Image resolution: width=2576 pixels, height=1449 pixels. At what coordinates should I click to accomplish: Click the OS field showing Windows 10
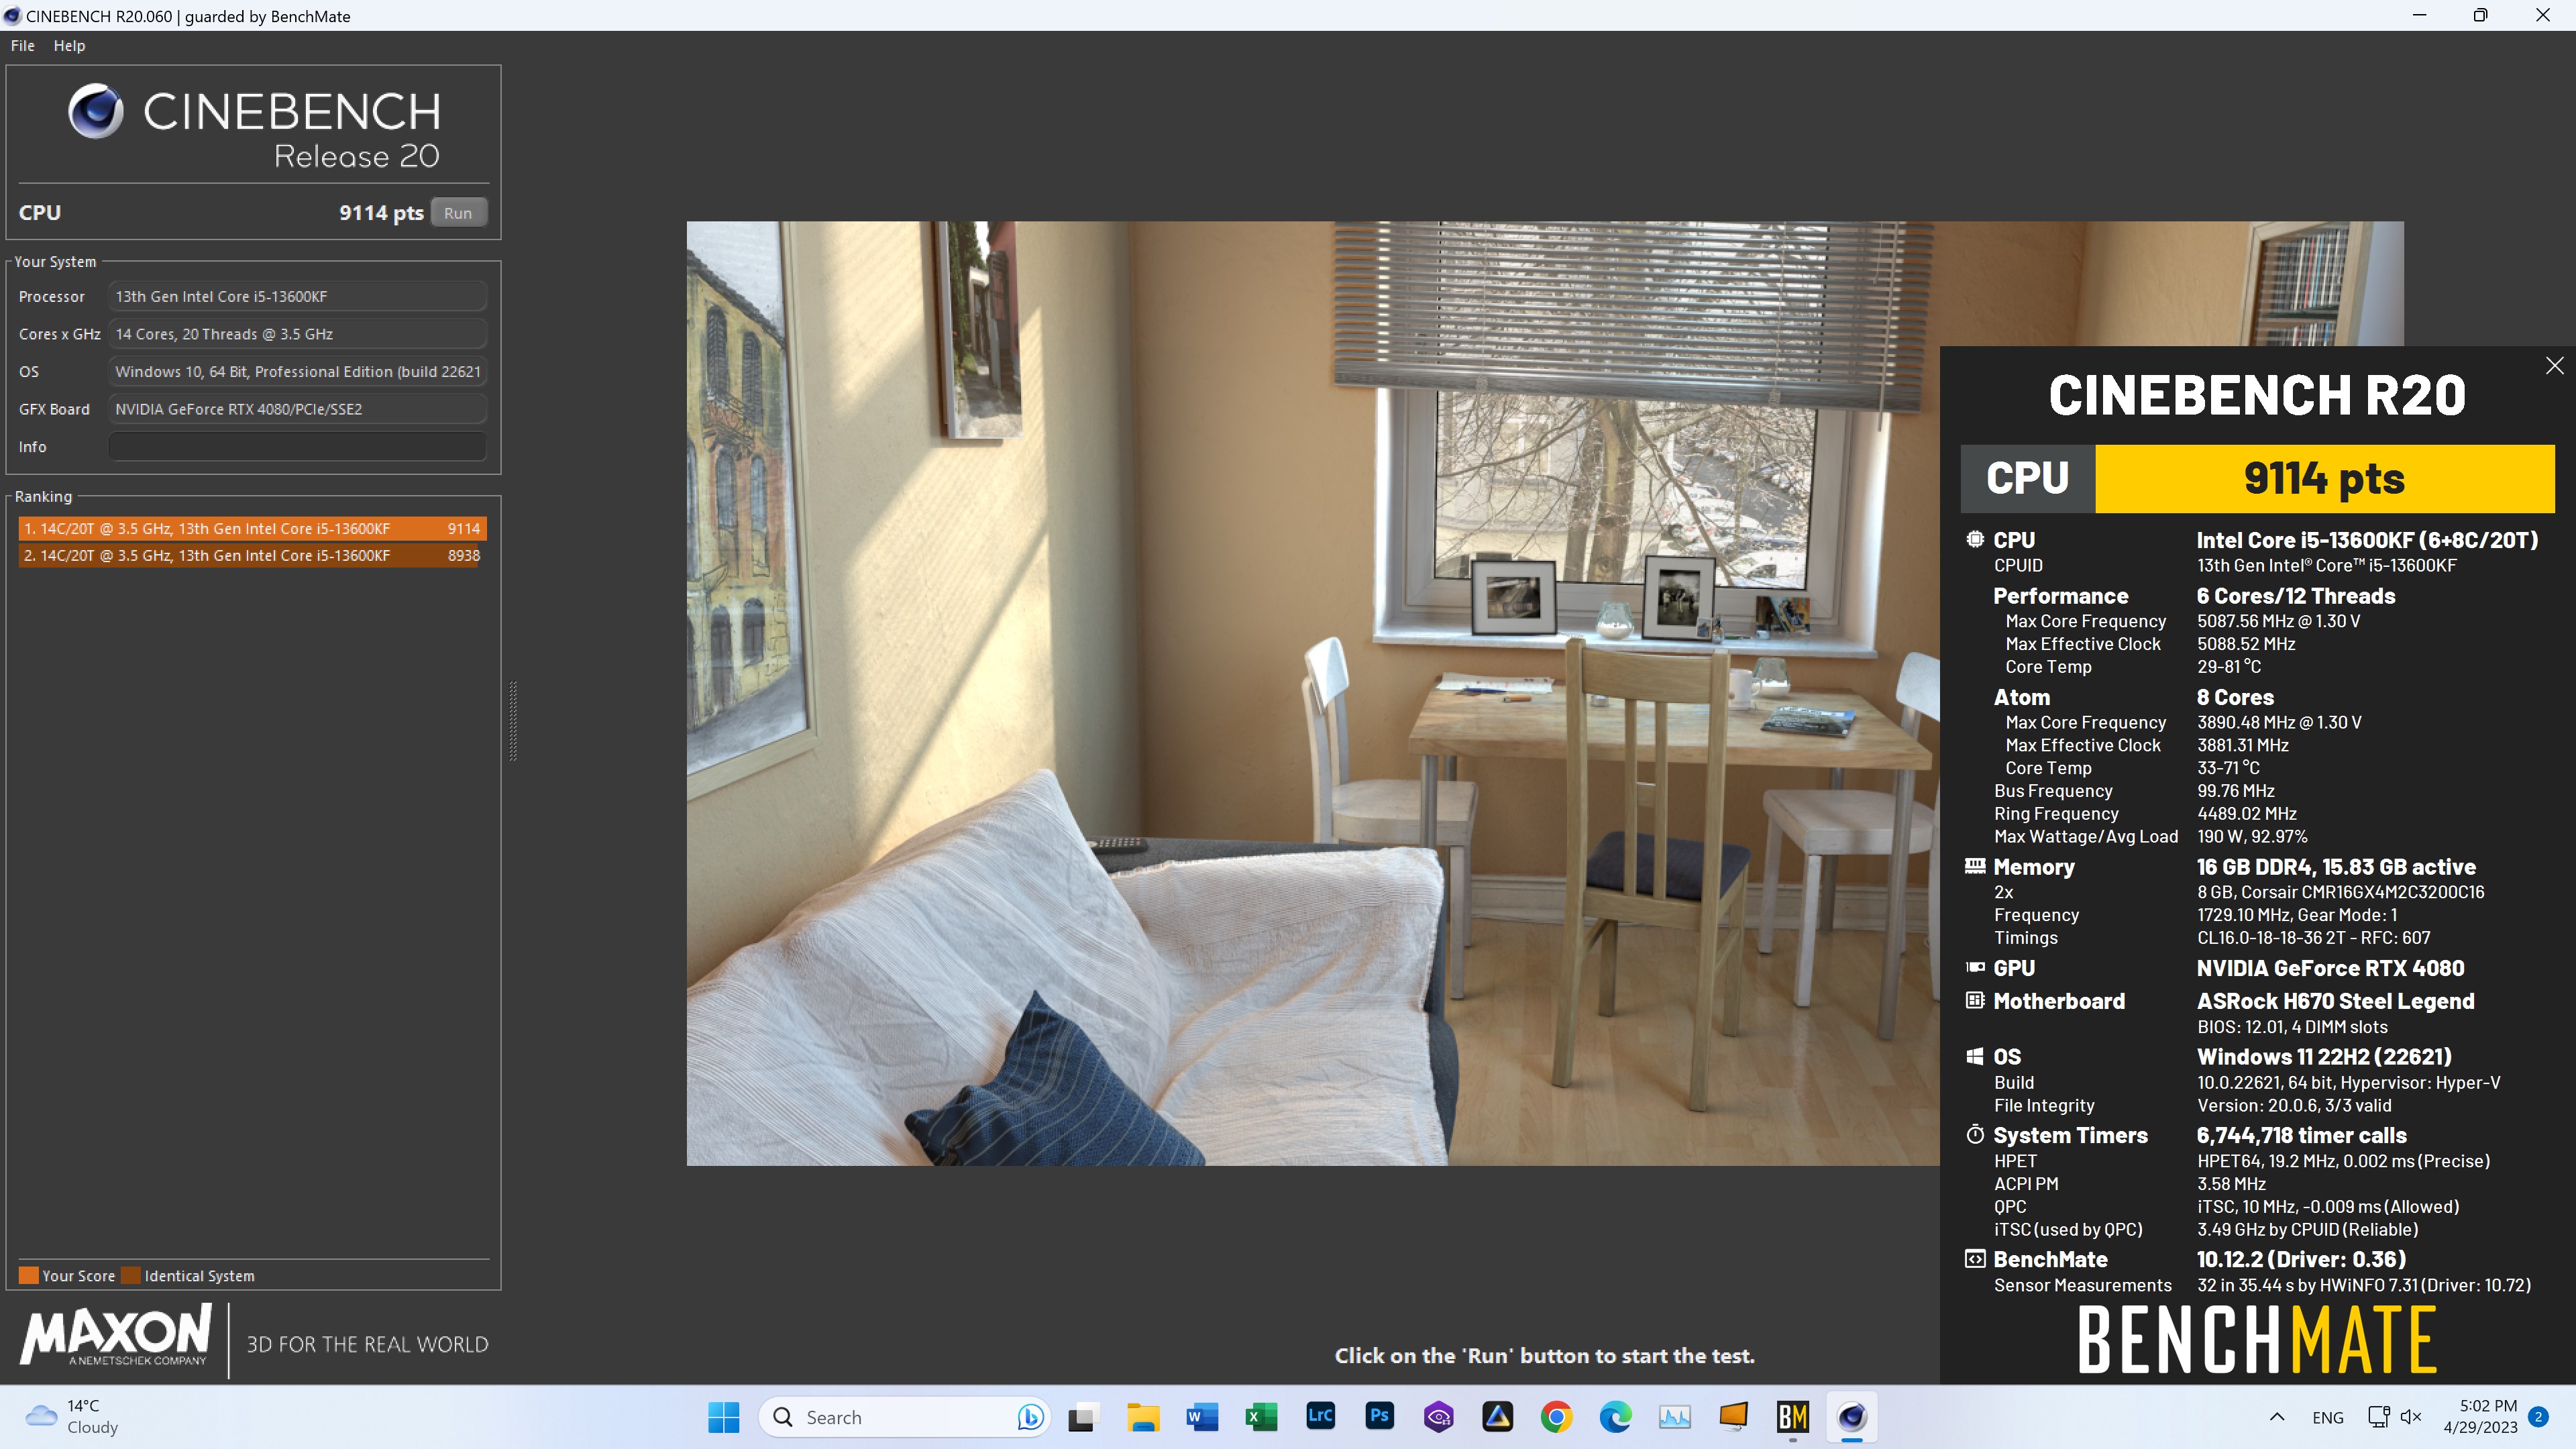tap(297, 371)
